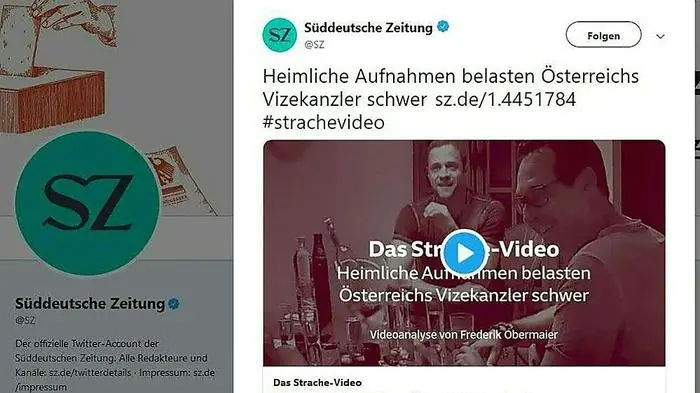Click the verified badge in the sidebar profile
Image resolution: width=700 pixels, height=393 pixels.
pyautogui.click(x=174, y=304)
